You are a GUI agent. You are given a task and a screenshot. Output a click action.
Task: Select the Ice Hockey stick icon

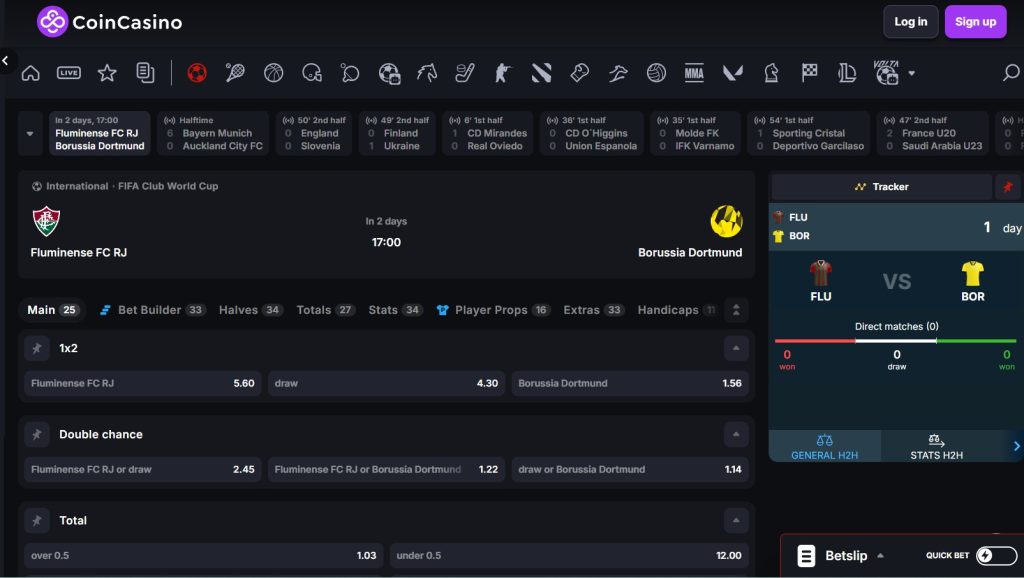pos(465,72)
